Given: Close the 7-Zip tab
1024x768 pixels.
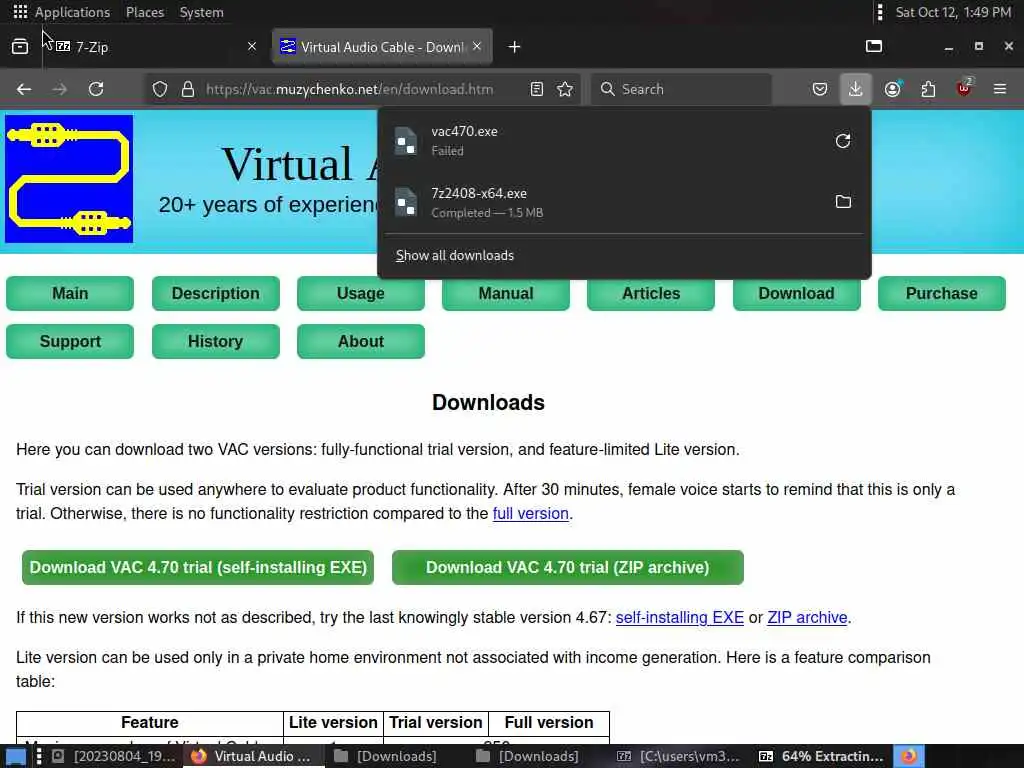Looking at the screenshot, I should [252, 46].
